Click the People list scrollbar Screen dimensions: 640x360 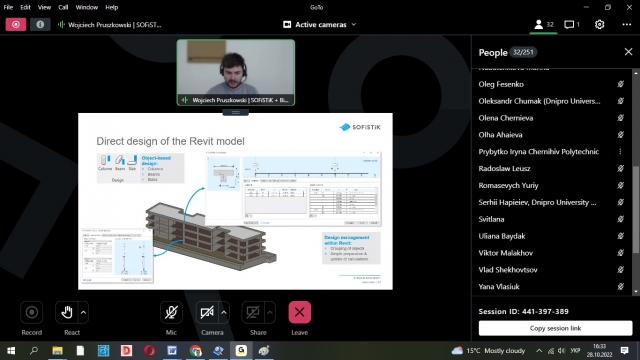636,210
